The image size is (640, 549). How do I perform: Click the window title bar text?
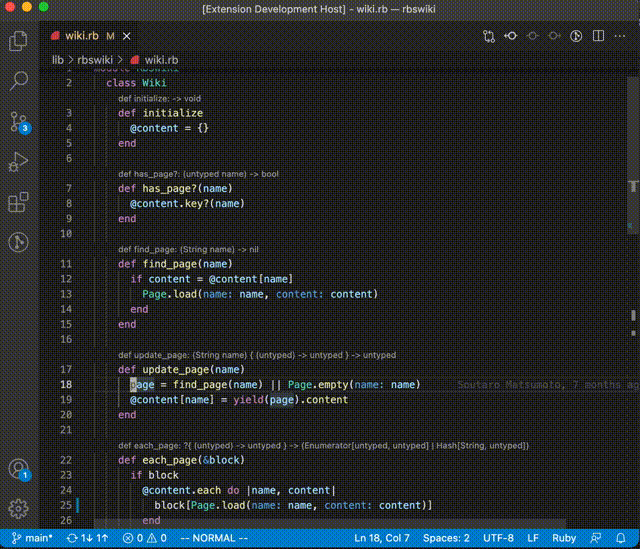(x=319, y=9)
